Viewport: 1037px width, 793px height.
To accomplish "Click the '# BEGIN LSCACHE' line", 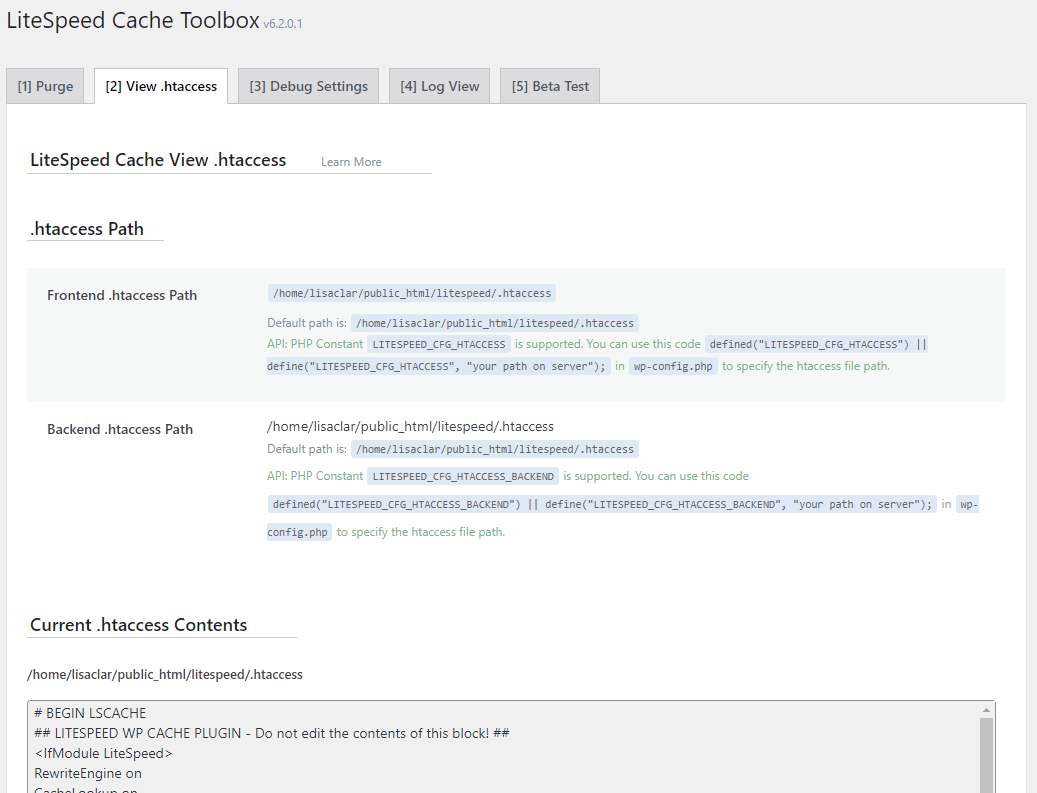I will coord(90,713).
